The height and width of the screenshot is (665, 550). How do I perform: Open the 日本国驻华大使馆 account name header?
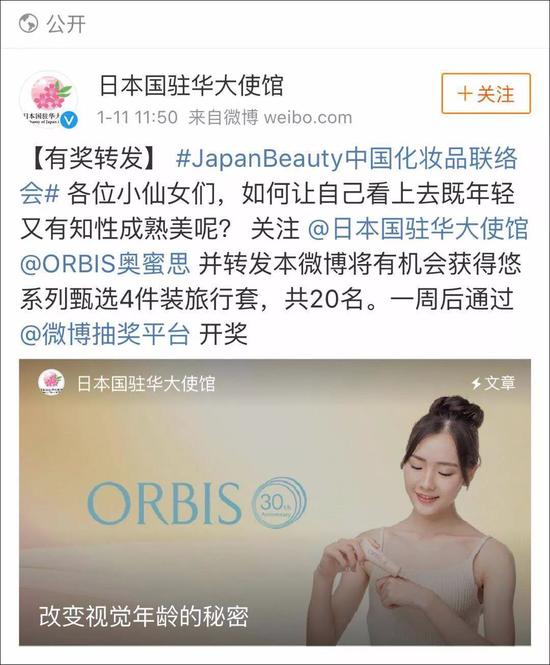click(191, 85)
